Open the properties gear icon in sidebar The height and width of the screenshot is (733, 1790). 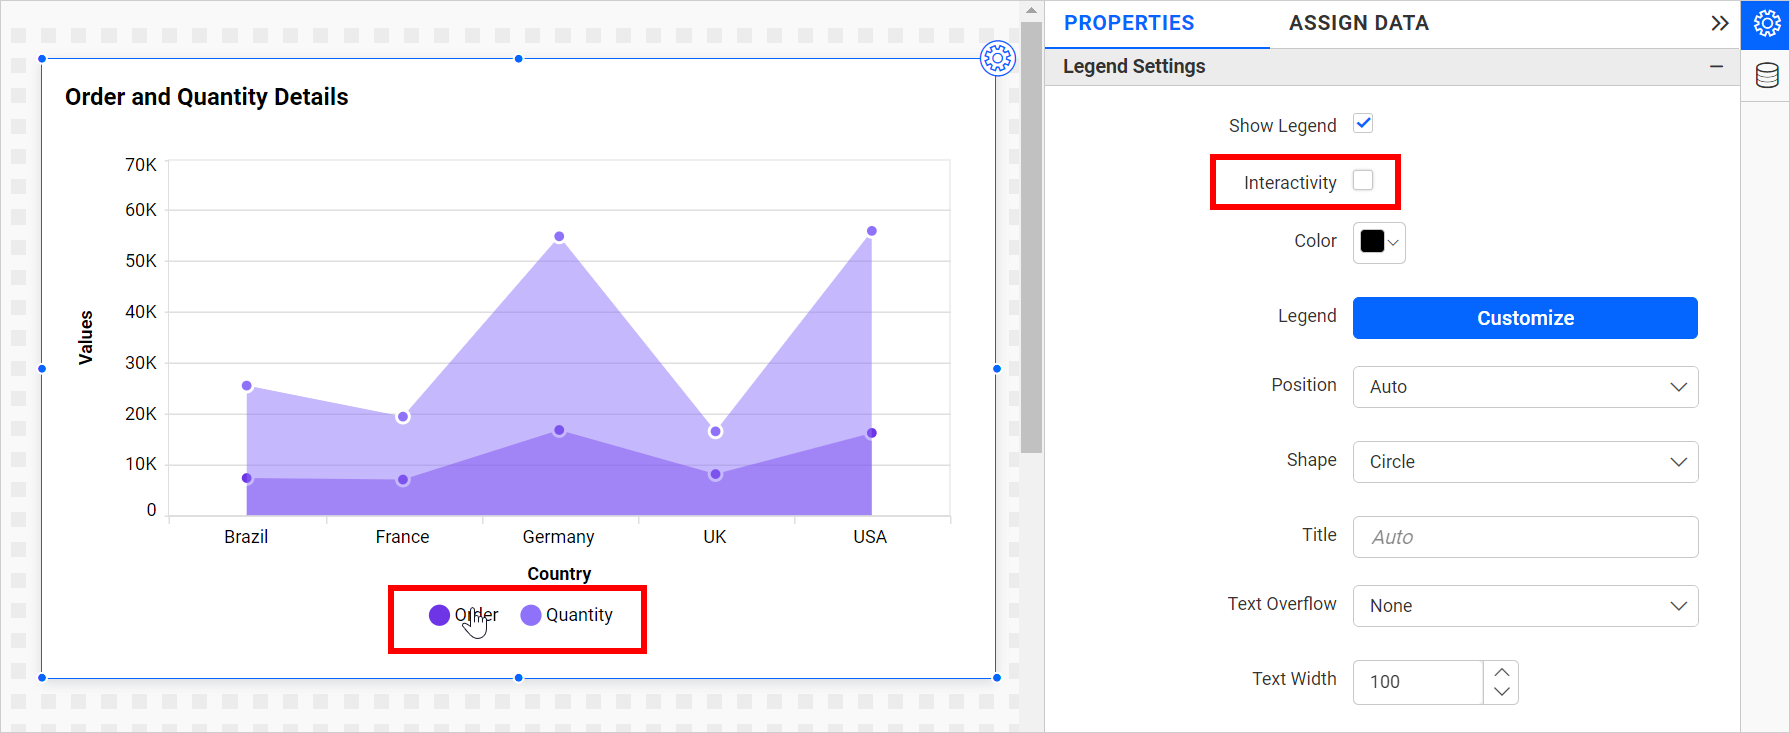pos(1766,24)
